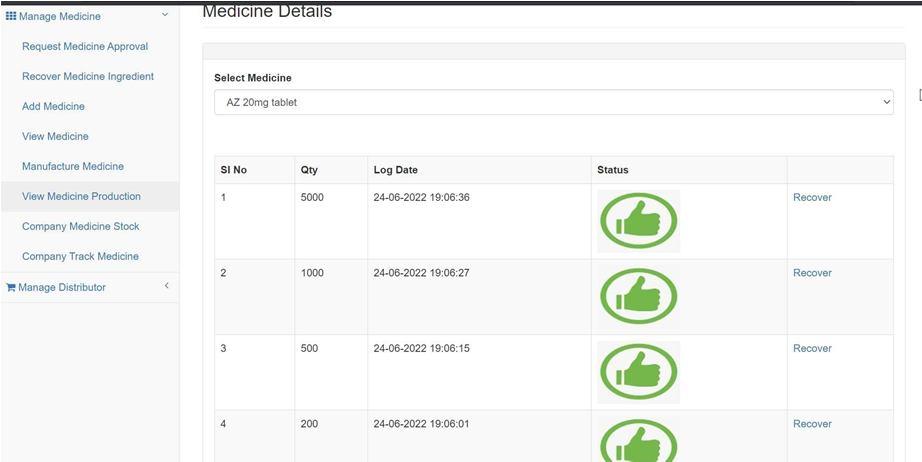This screenshot has height=462, width=922.
Task: Click Recover link for qty 200 row
Action: (812, 424)
